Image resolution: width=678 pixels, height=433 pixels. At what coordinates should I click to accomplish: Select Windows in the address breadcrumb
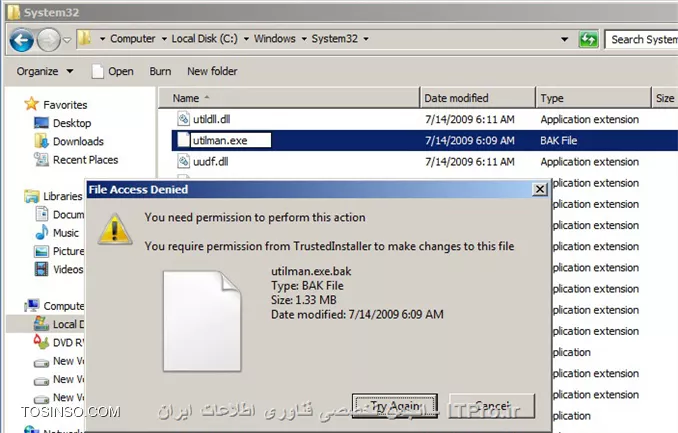click(275, 38)
